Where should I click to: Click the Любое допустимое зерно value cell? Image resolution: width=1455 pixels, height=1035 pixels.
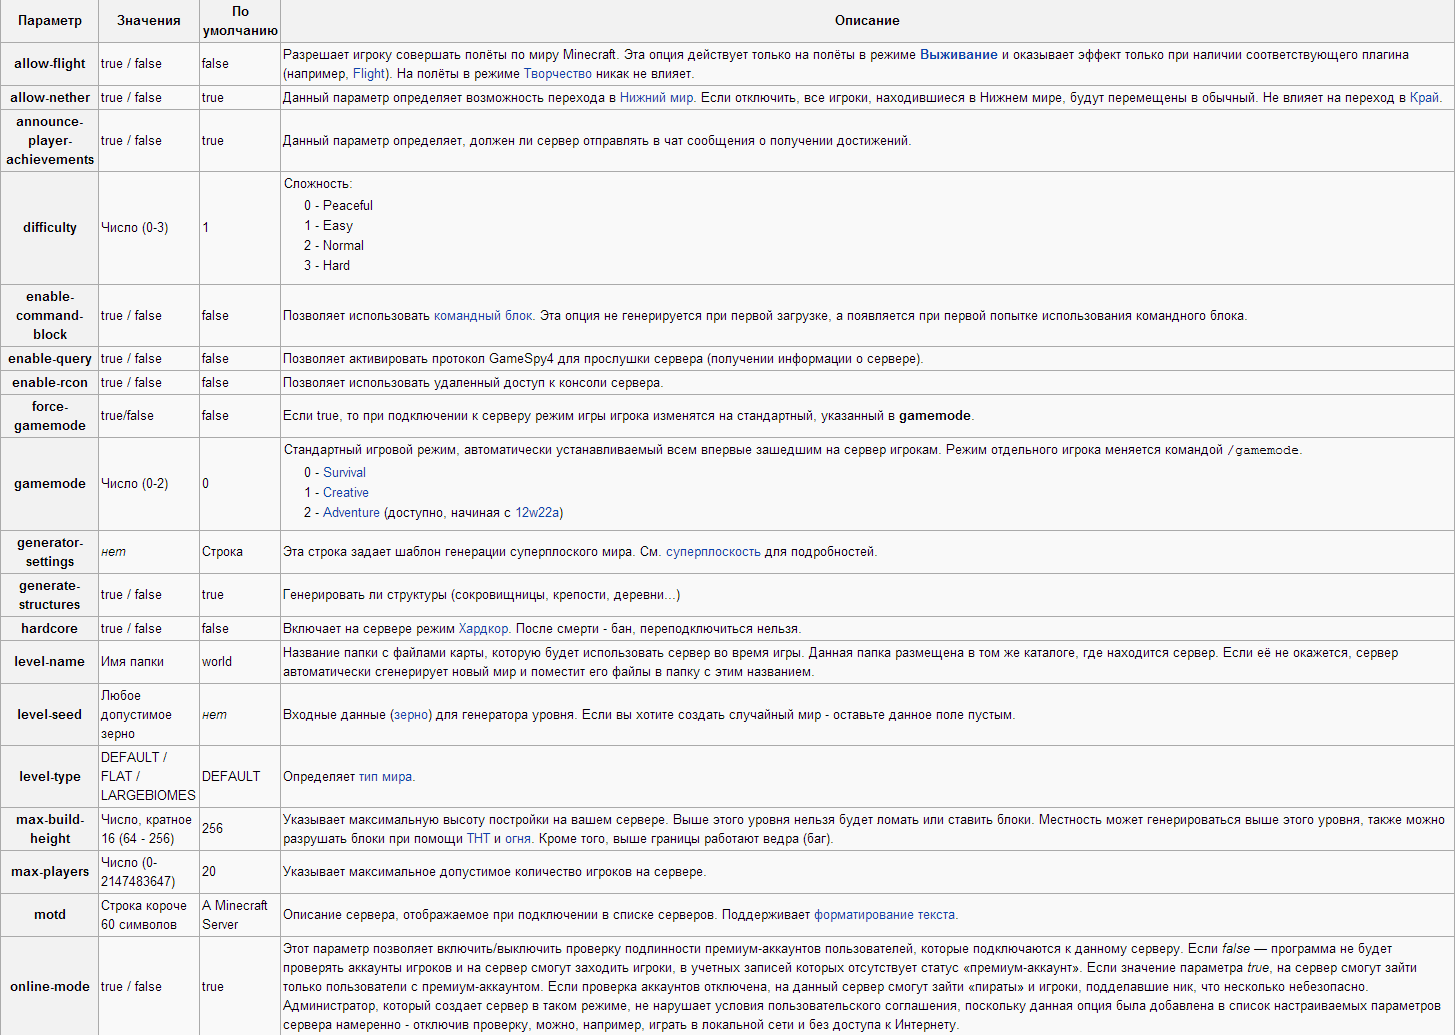149,715
